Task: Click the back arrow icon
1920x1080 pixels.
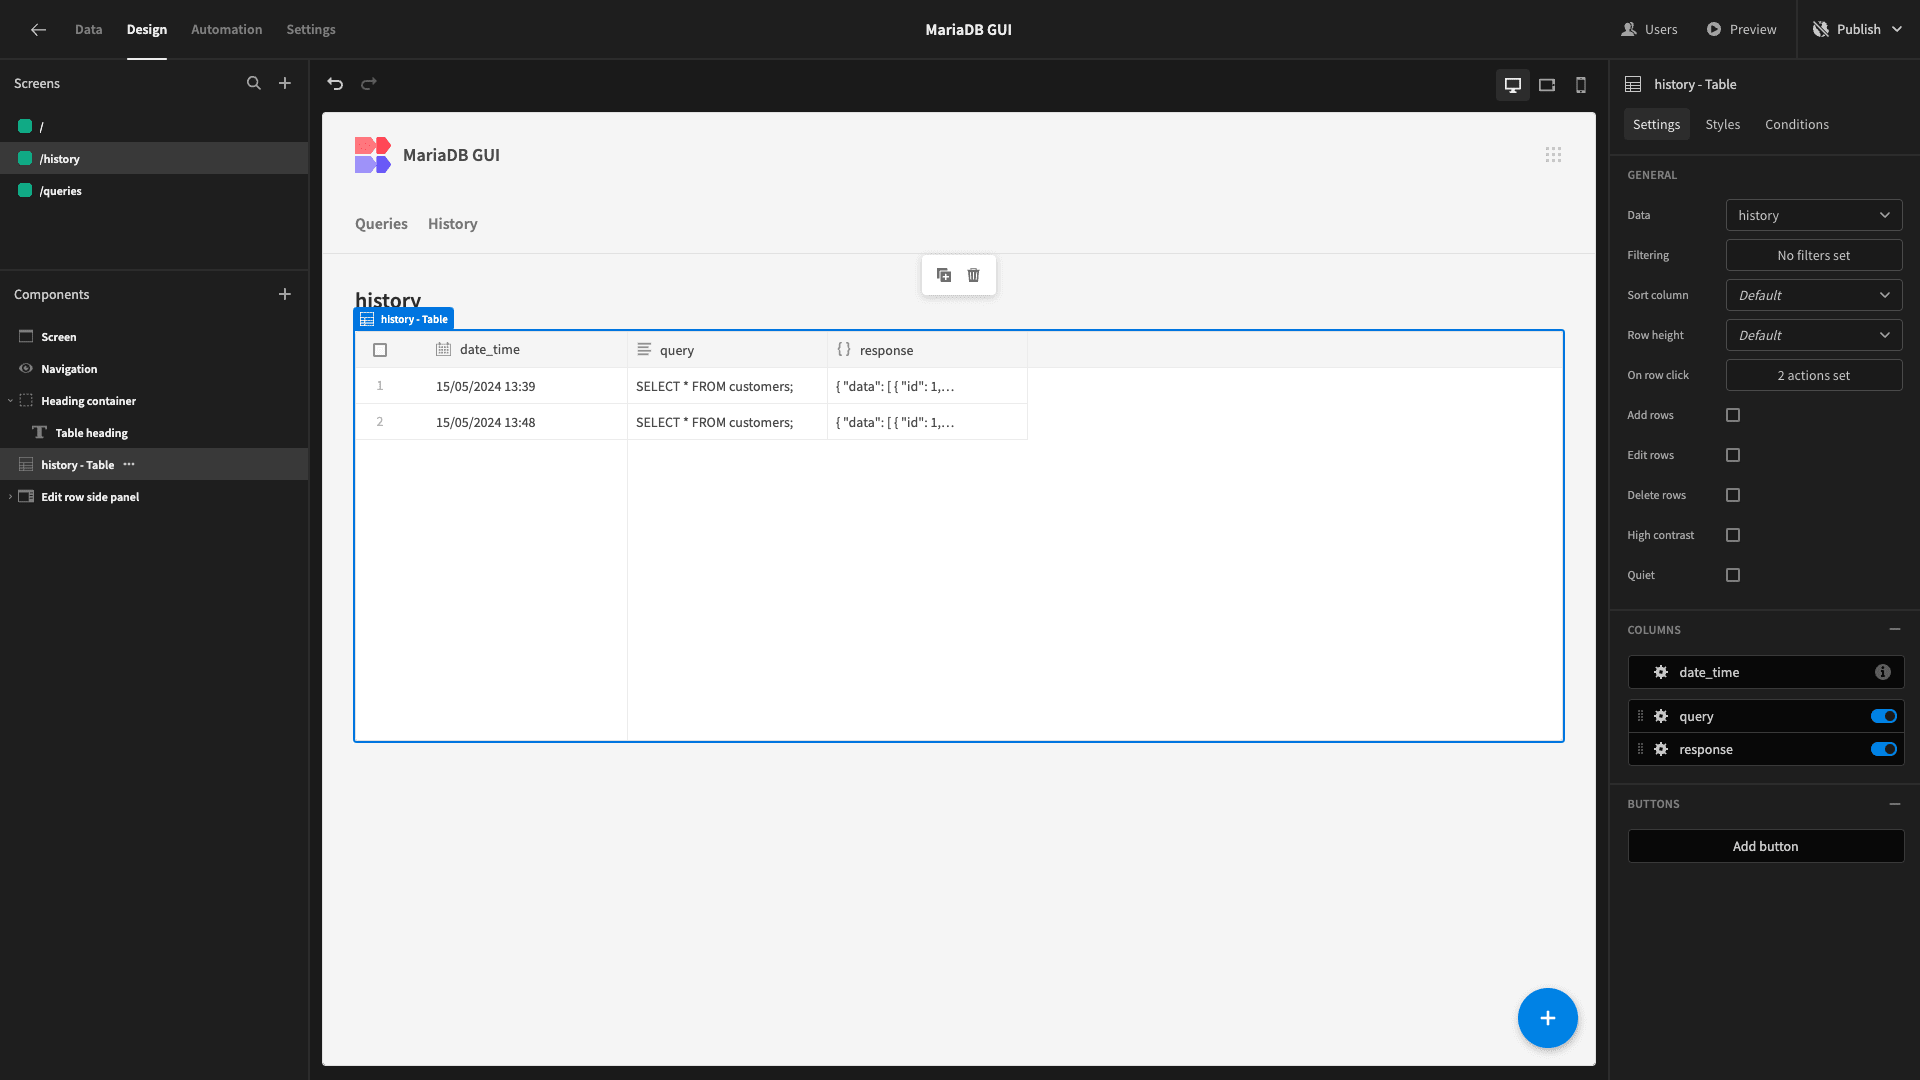Action: 38,30
